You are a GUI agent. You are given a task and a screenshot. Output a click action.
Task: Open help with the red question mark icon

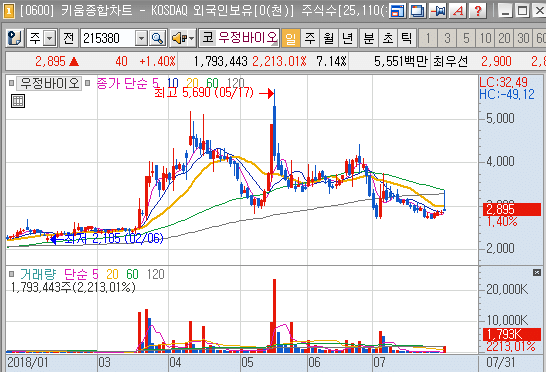(x=478, y=11)
